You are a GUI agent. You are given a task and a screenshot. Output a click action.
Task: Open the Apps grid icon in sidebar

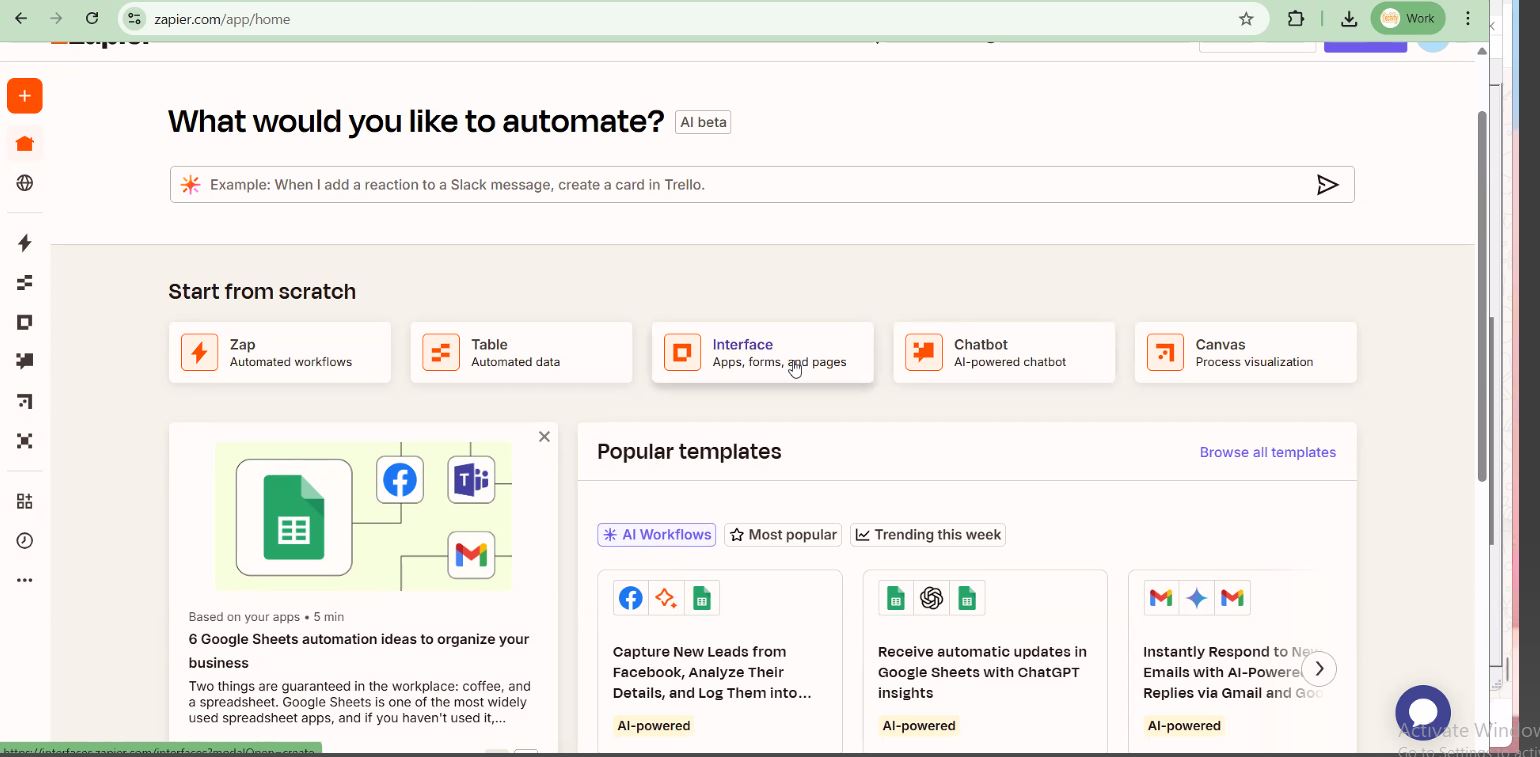[x=25, y=501]
